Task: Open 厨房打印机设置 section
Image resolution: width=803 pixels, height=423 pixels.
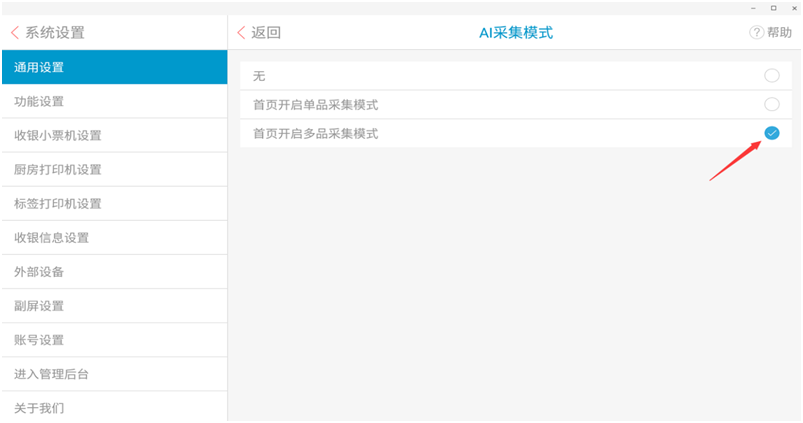Action: point(114,170)
